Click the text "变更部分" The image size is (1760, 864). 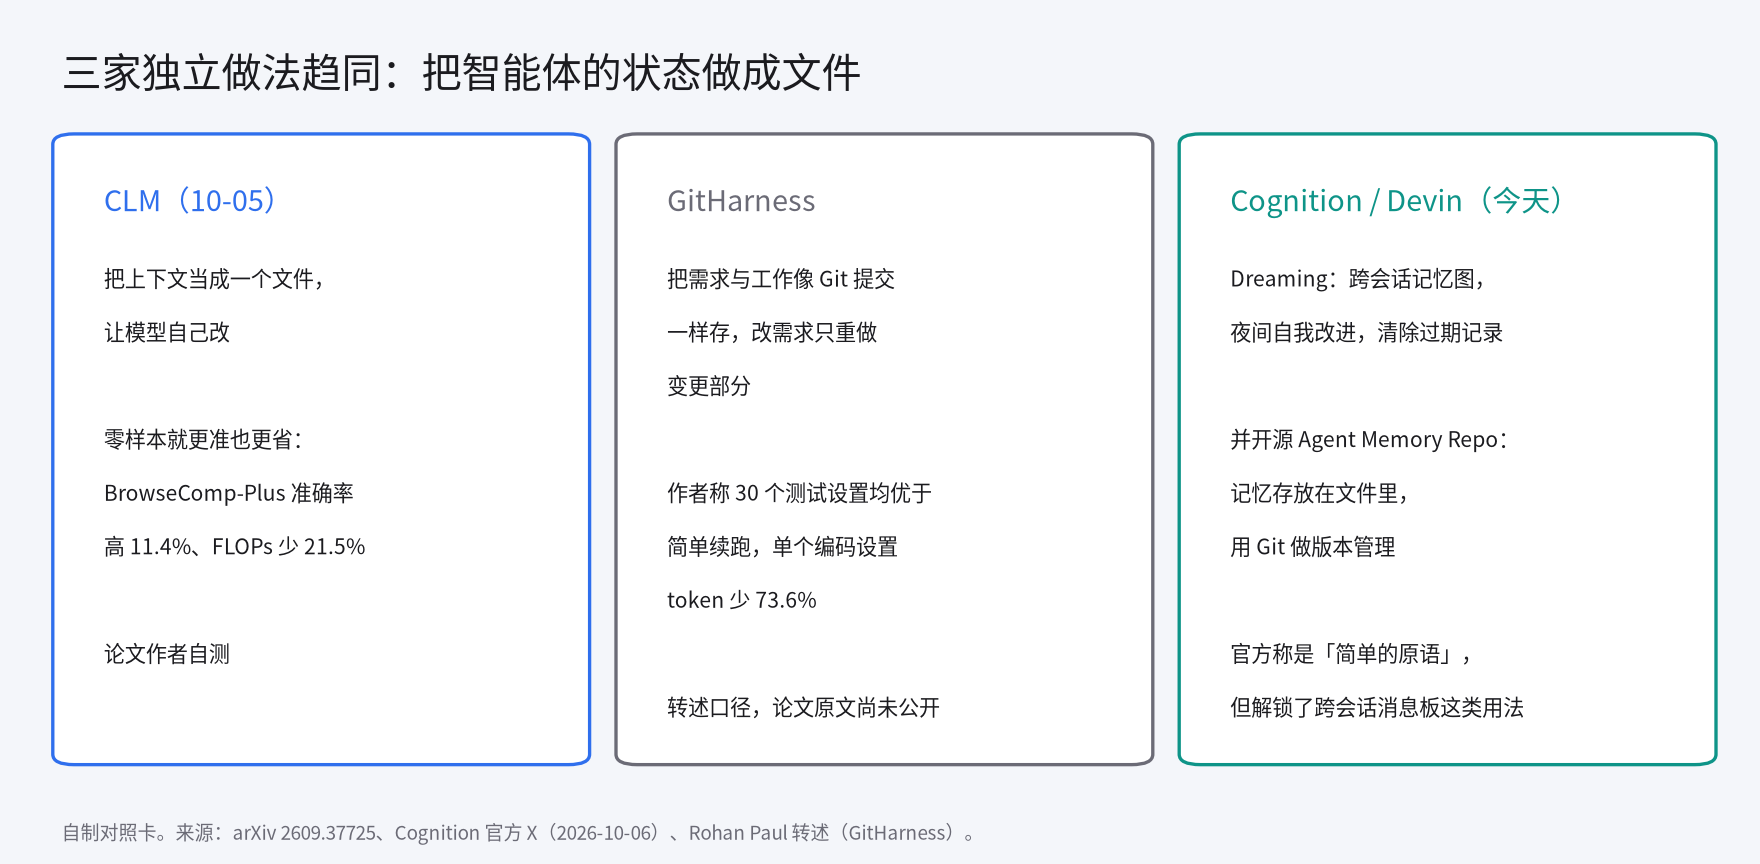[x=709, y=386]
